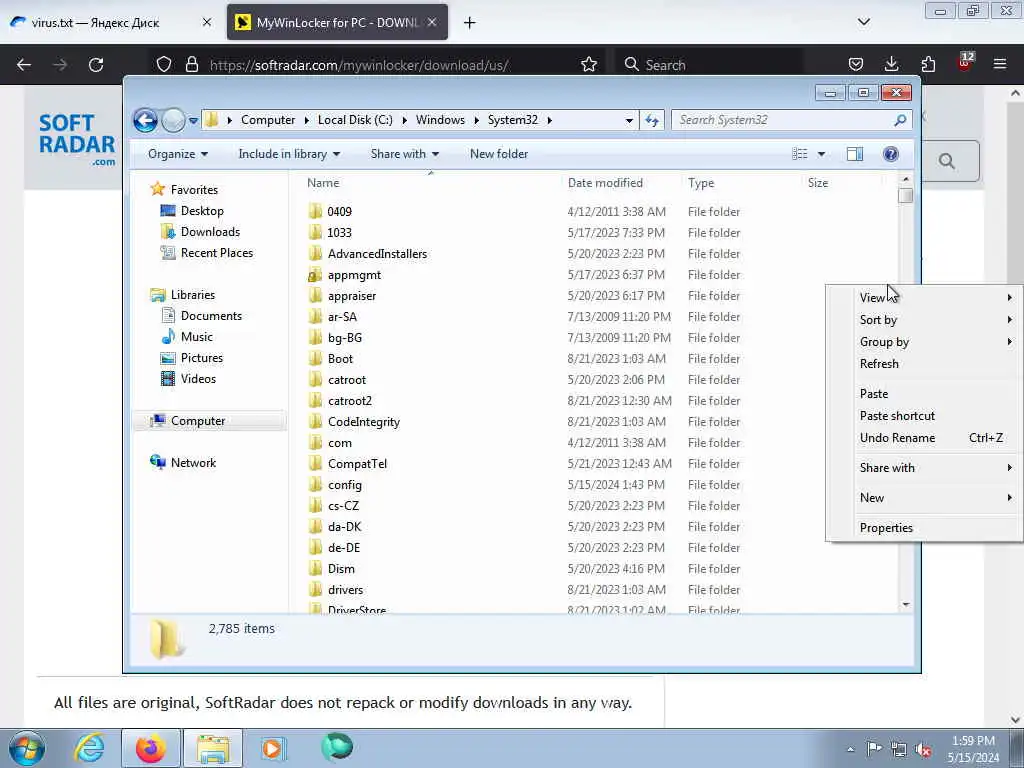Open a new Firefox tab
Image resolution: width=1024 pixels, height=768 pixels.
(470, 23)
